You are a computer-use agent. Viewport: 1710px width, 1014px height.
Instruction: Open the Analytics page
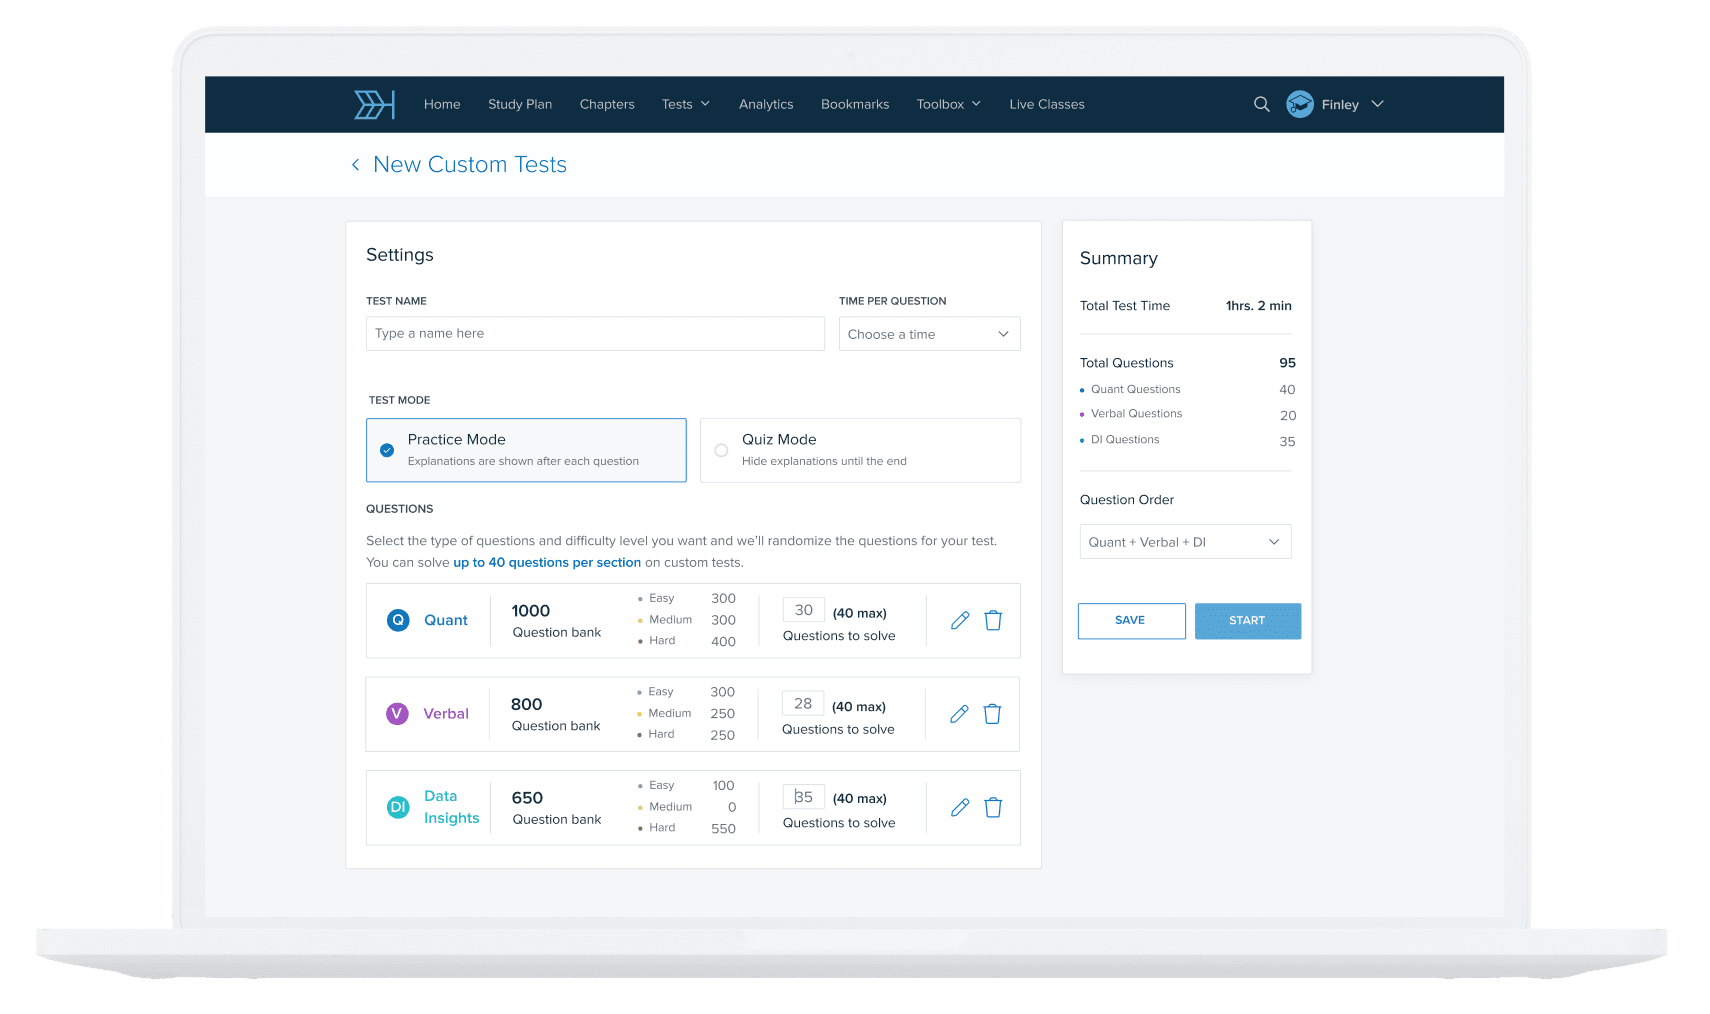point(766,104)
